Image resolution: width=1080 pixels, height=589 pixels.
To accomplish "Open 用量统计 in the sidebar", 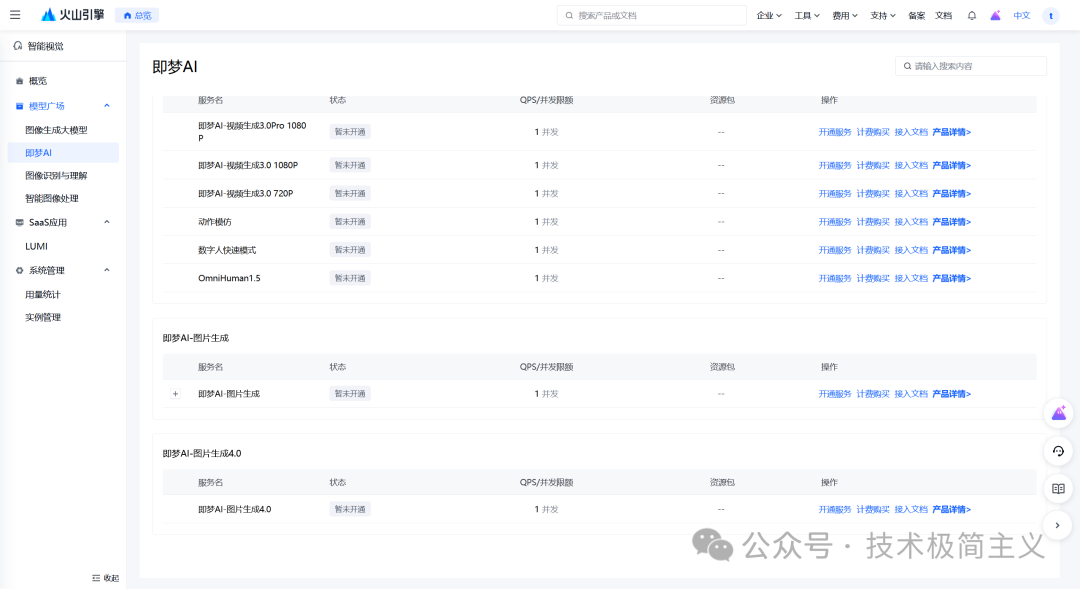I will [x=43, y=294].
